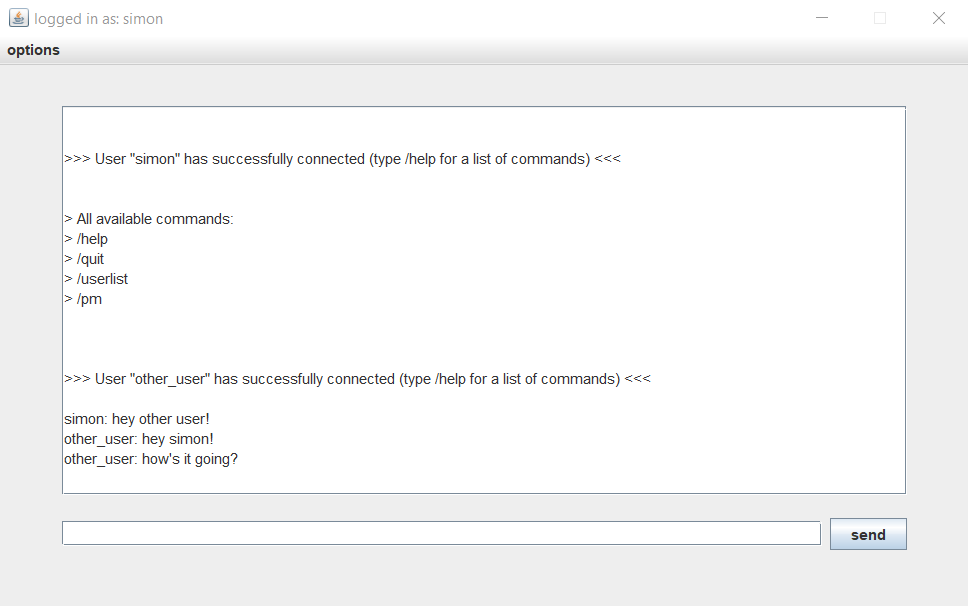This screenshot has height=606, width=968.
Task: Click the blank area below the last chat message
Action: 484,481
